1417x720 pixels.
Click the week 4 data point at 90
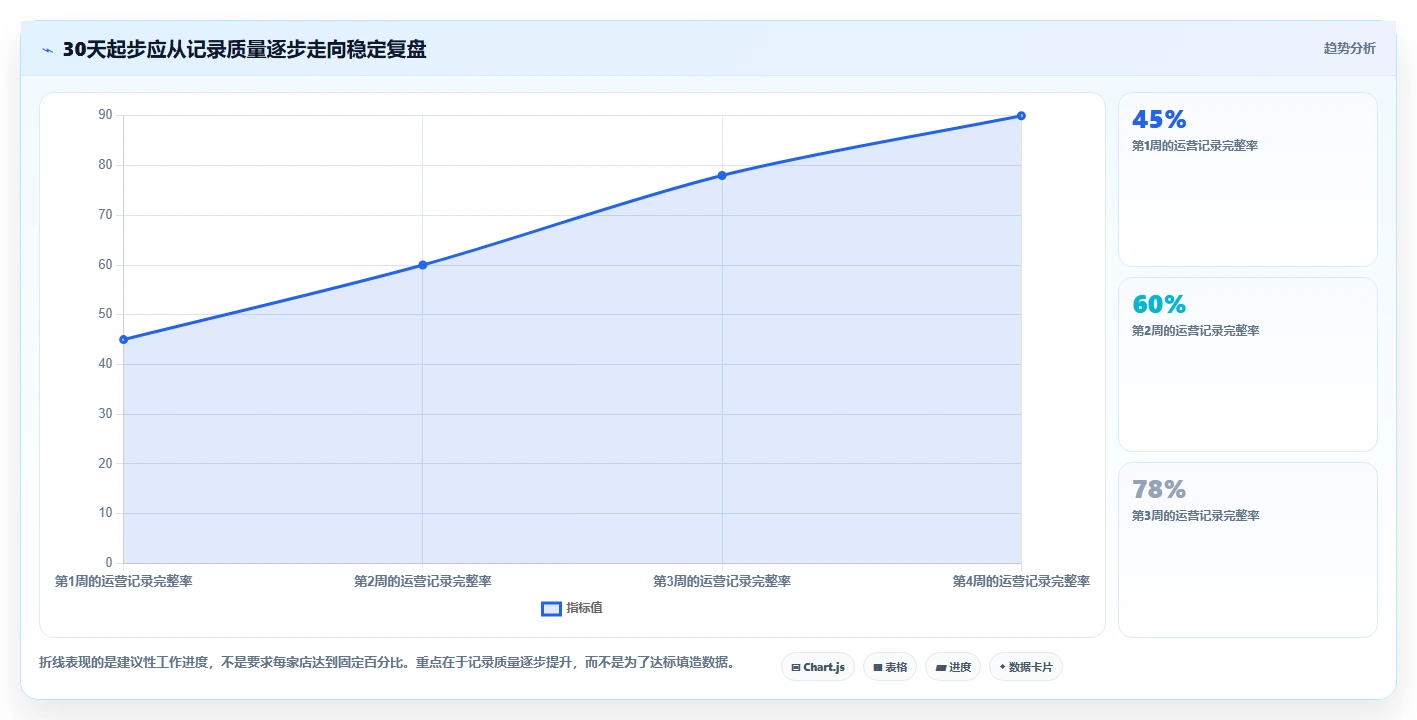[x=1021, y=115]
